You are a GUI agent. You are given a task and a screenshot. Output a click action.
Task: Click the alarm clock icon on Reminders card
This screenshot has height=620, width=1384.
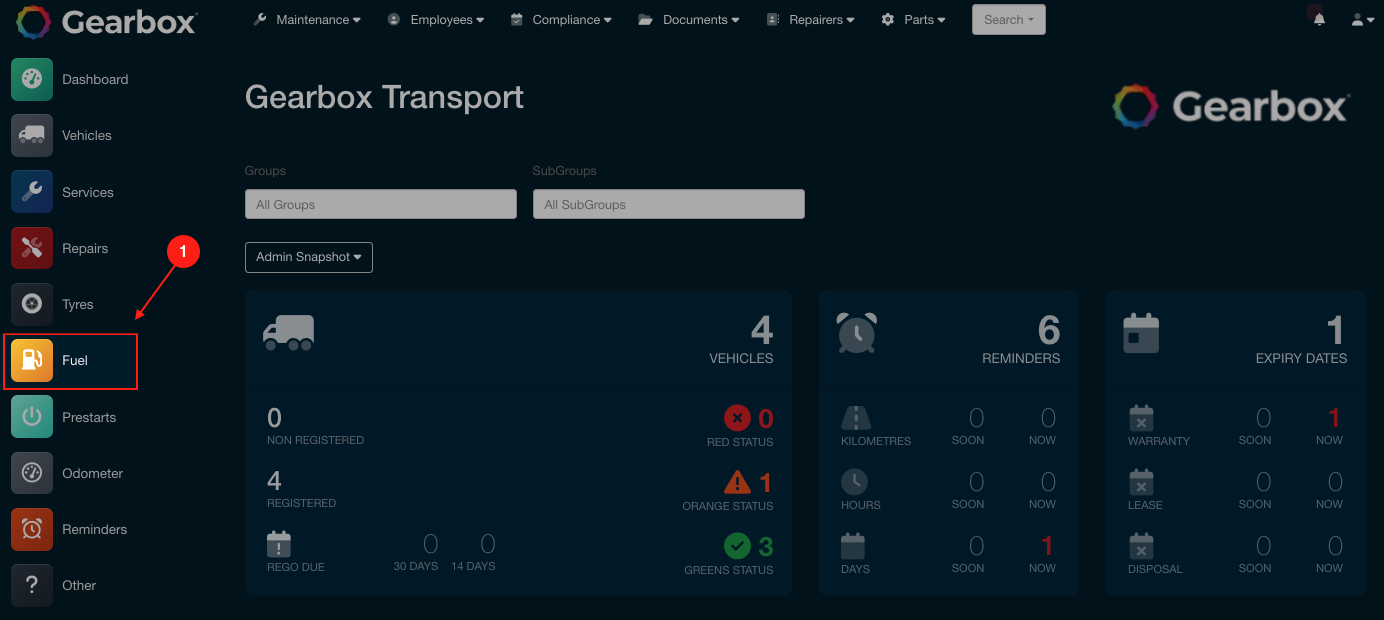click(x=857, y=332)
